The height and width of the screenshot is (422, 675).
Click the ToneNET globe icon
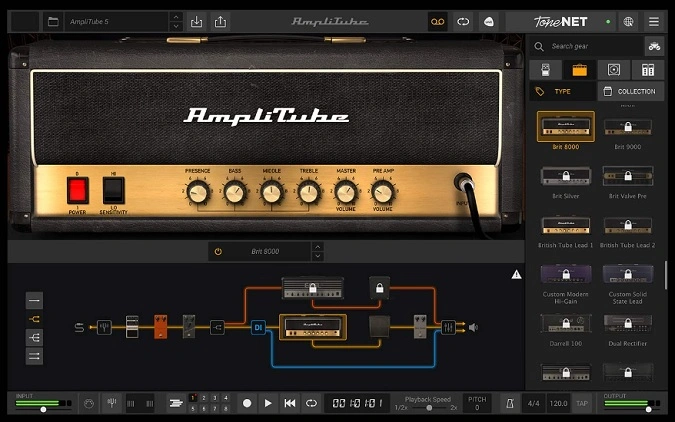pos(628,22)
